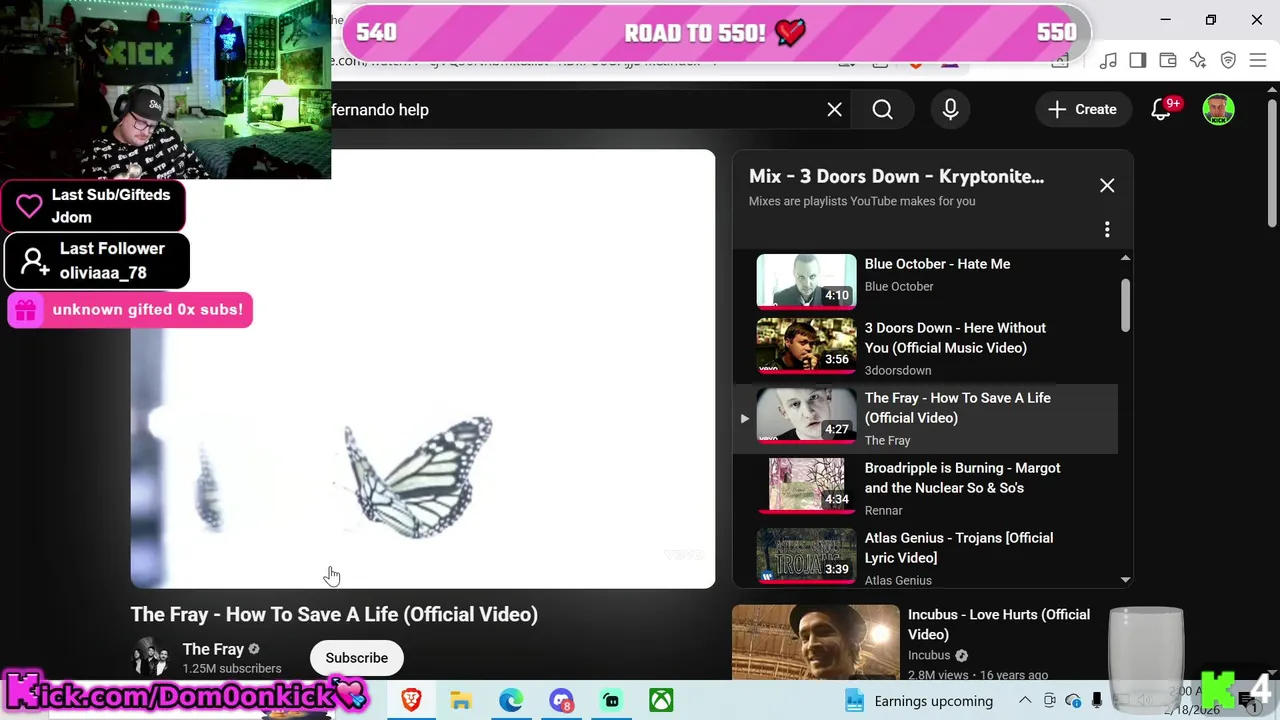The width and height of the screenshot is (1280, 720).
Task: Click the playlist scrollbar thumb
Action: [1125, 304]
